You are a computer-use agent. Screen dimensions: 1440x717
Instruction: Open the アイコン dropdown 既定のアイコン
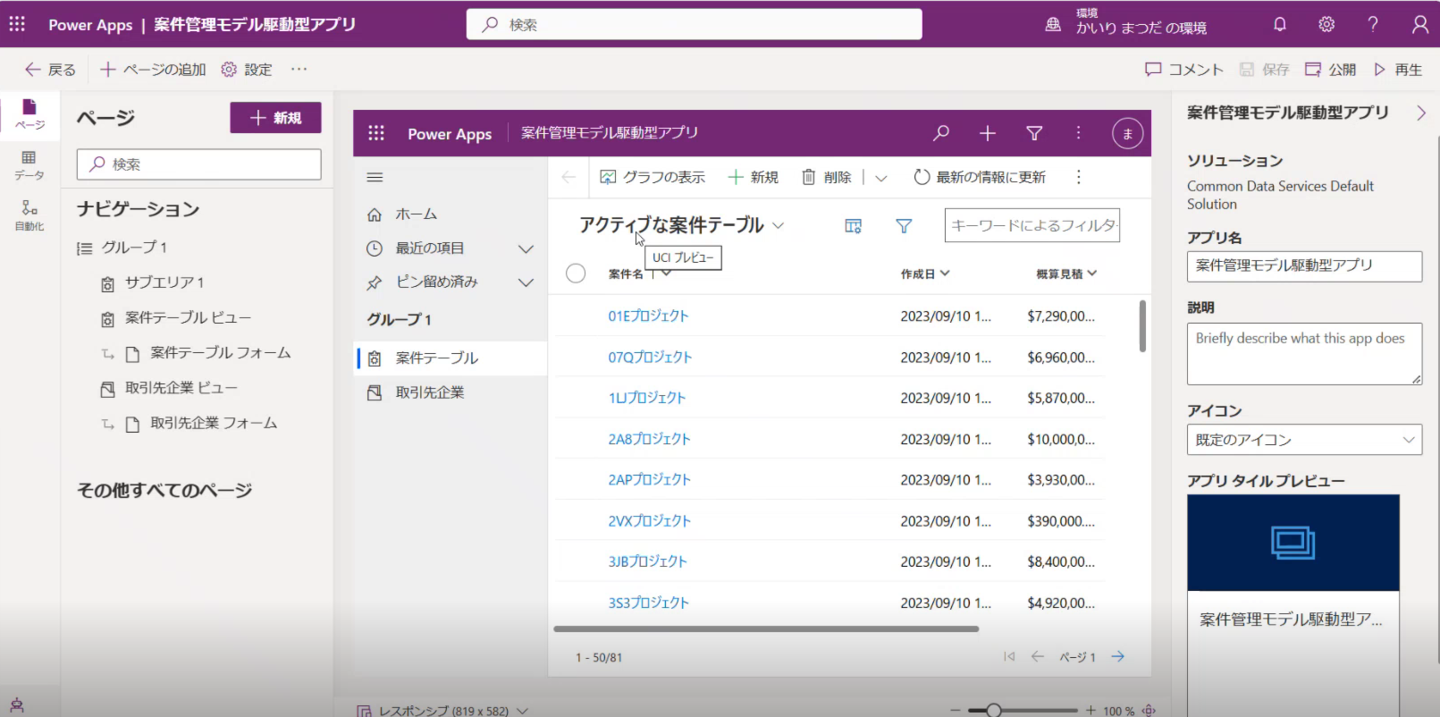[x=1304, y=439]
